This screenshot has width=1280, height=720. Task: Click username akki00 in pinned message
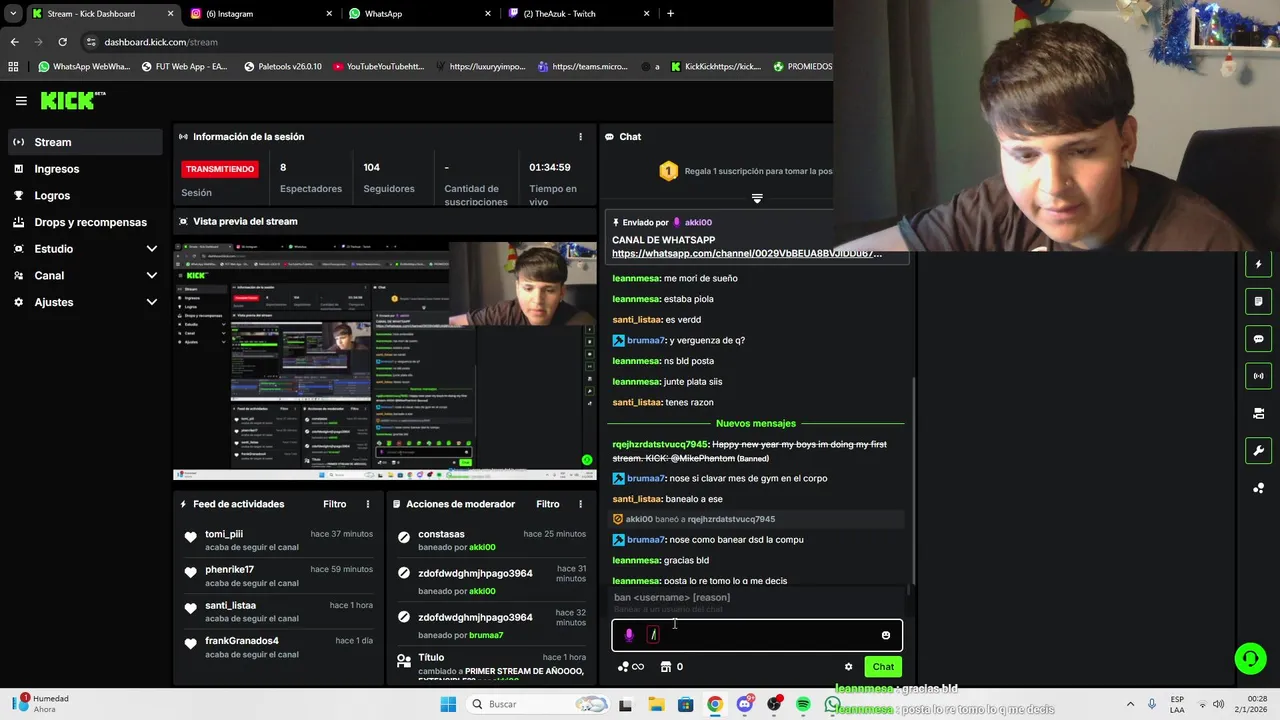click(698, 223)
